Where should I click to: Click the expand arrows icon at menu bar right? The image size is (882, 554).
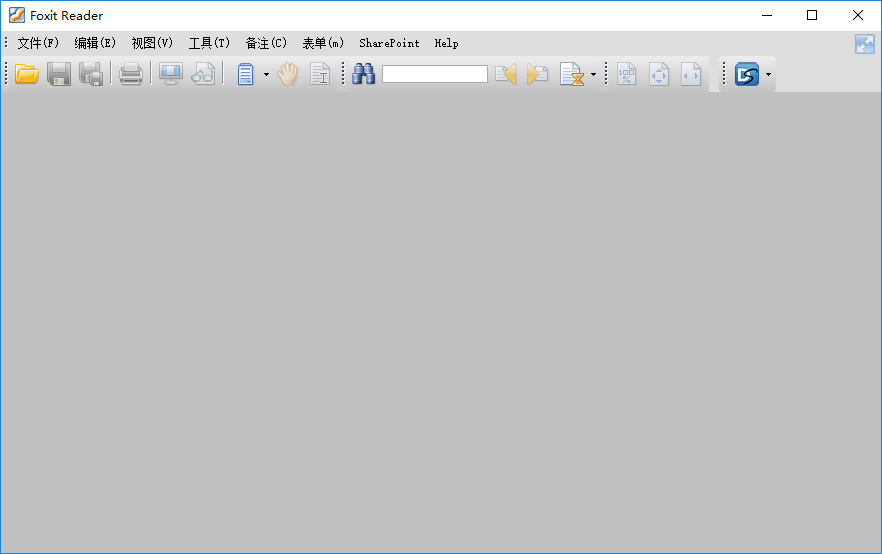865,44
